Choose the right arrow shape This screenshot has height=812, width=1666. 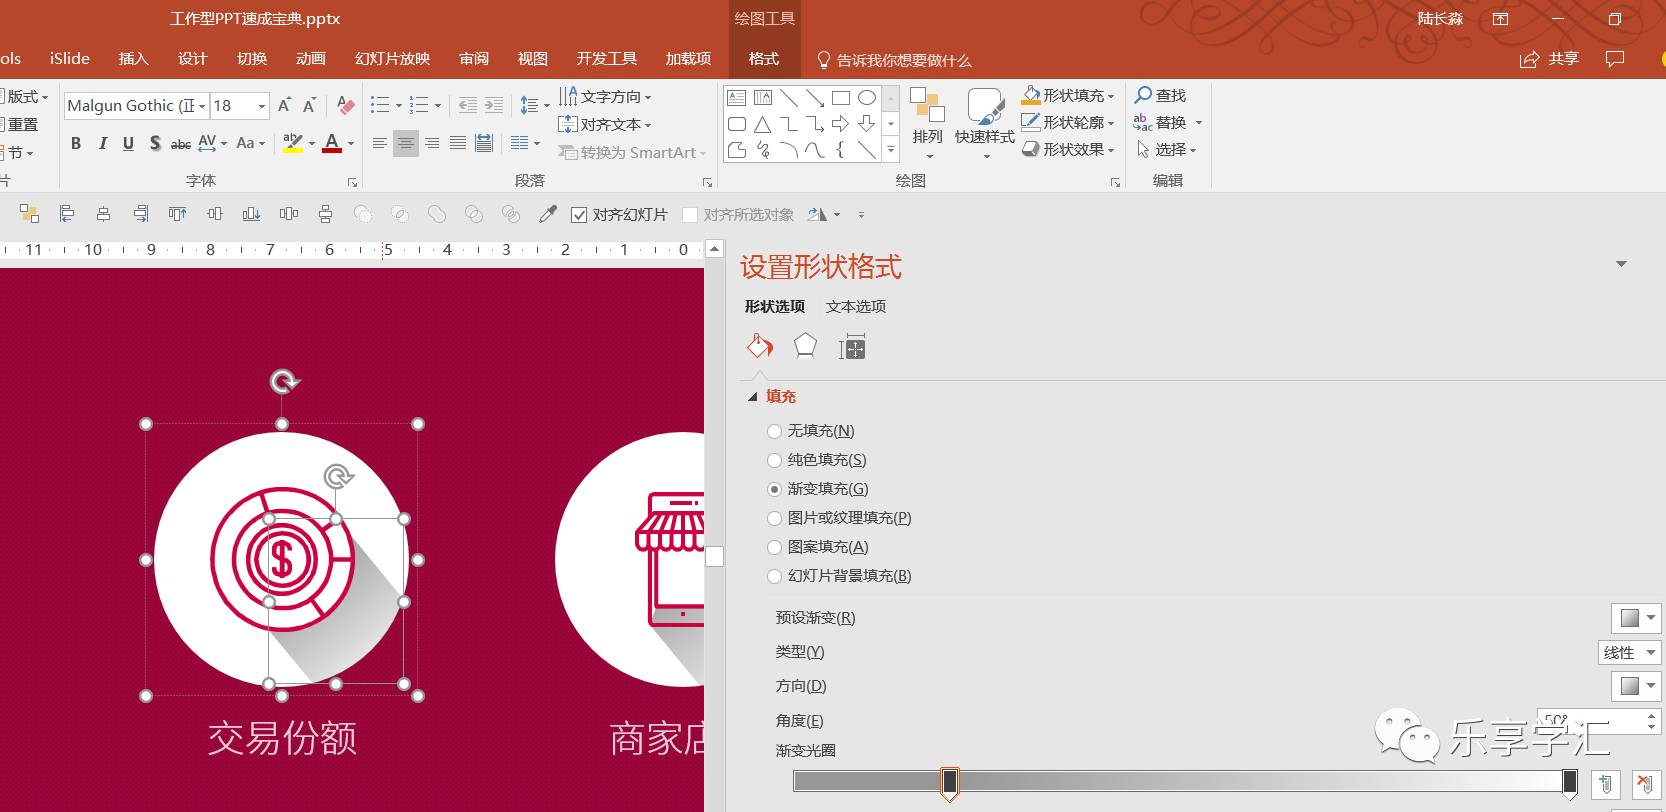pyautogui.click(x=840, y=124)
